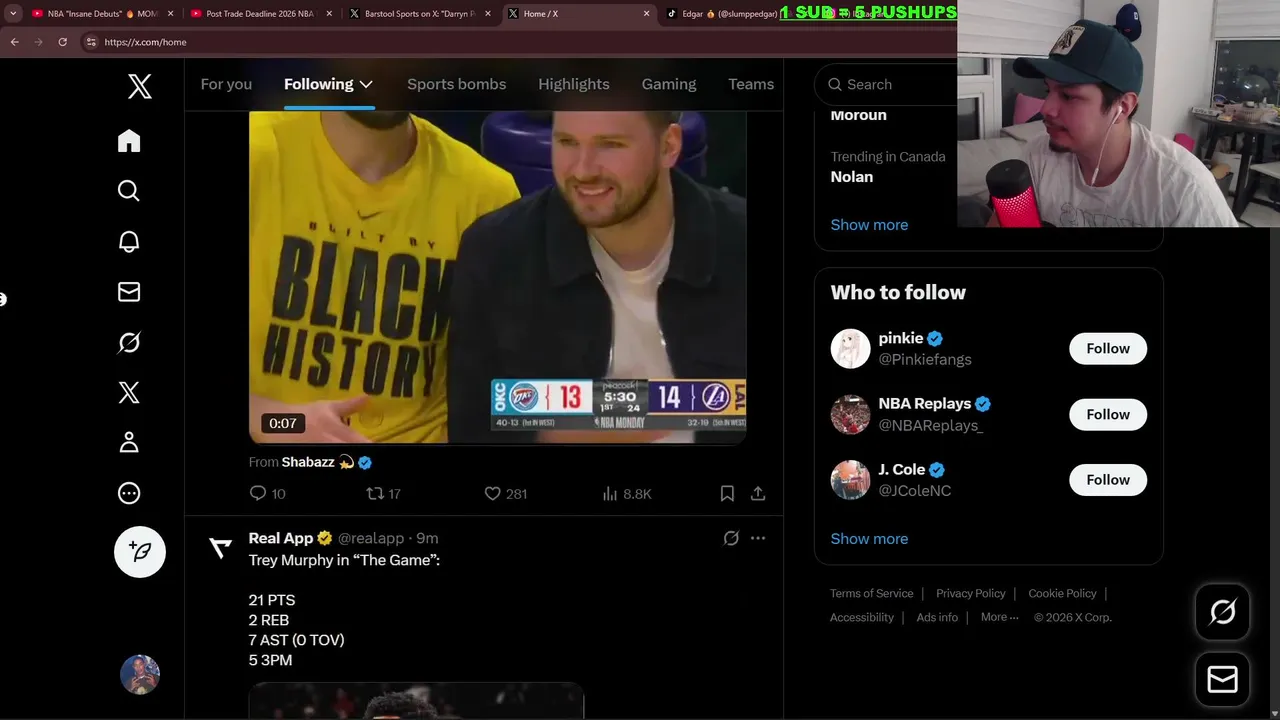Close the Home / X browser tab
The image size is (1280, 720).
point(646,14)
